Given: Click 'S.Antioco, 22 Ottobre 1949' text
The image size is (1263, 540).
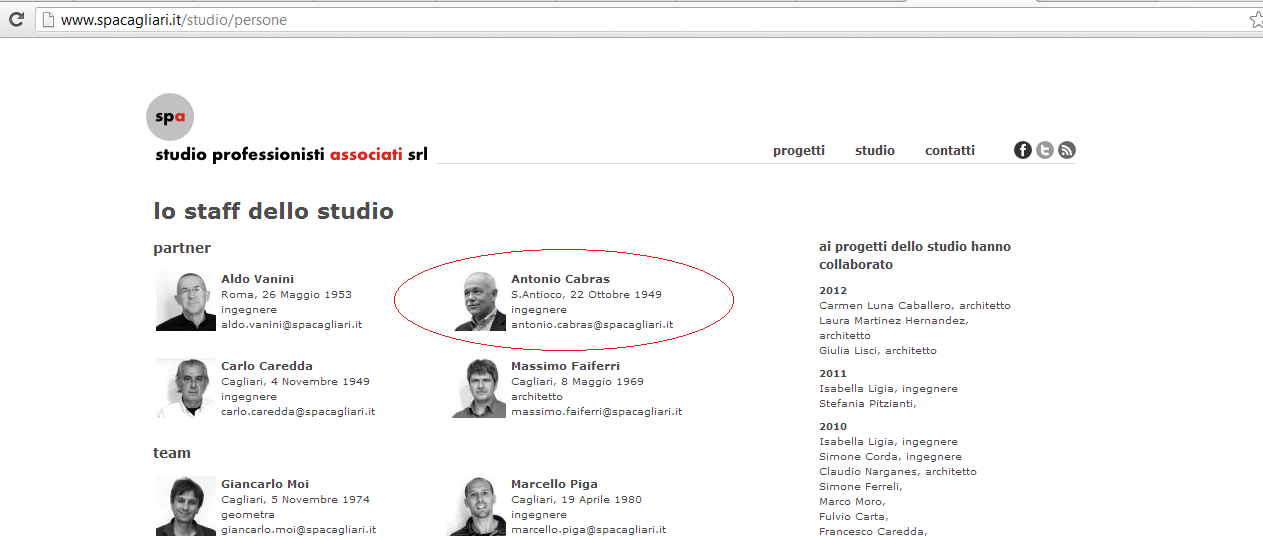Looking at the screenshot, I should tap(586, 295).
